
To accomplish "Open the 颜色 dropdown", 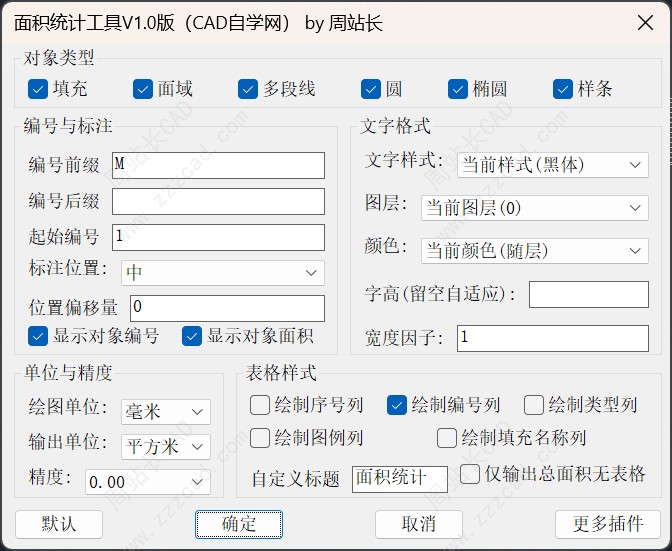I will 534,251.
